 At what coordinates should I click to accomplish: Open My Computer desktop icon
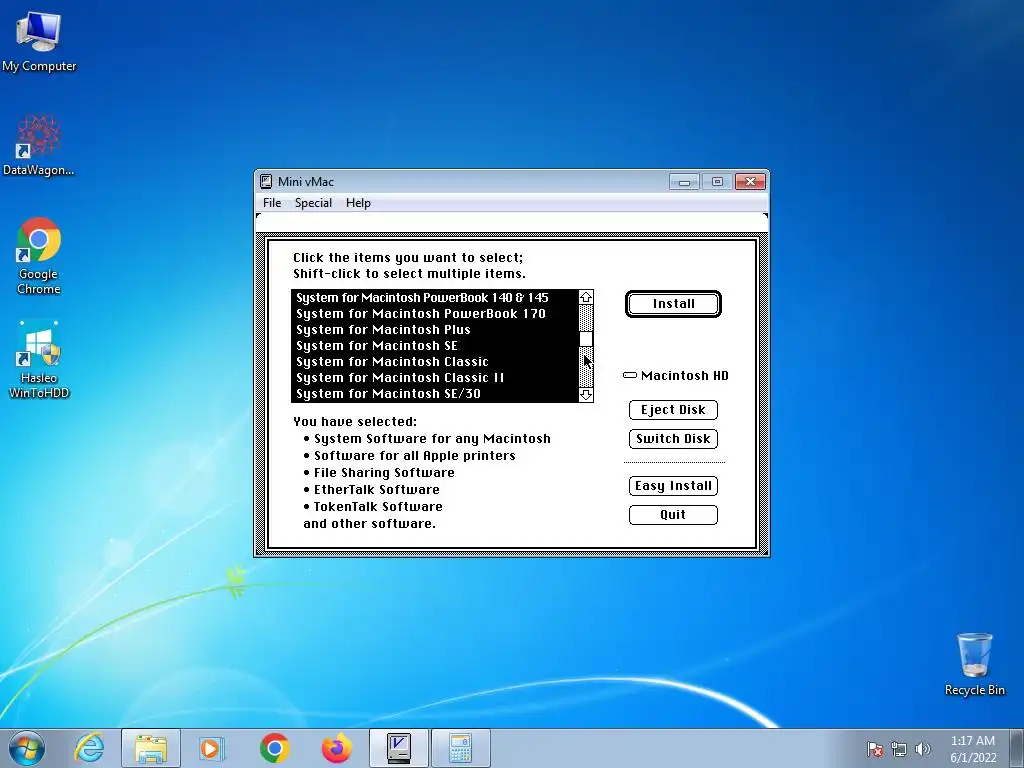(39, 40)
